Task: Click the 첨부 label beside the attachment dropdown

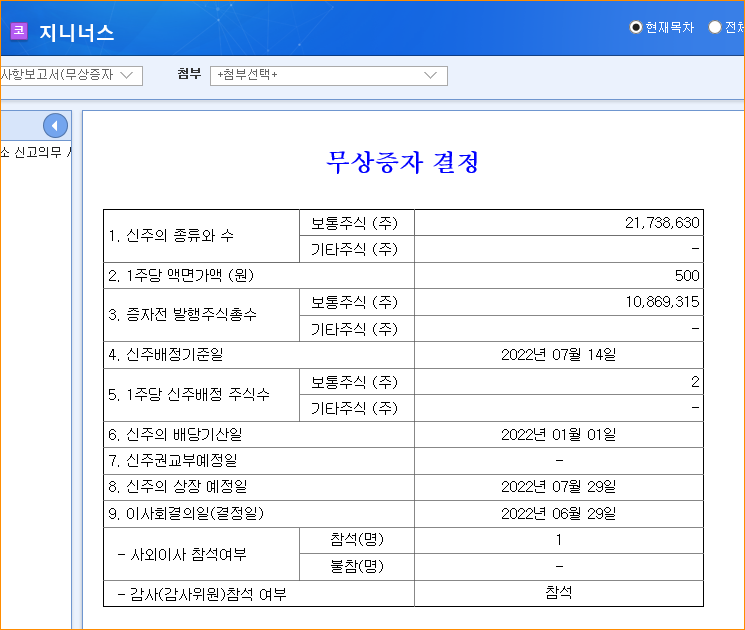Action: pos(189,74)
